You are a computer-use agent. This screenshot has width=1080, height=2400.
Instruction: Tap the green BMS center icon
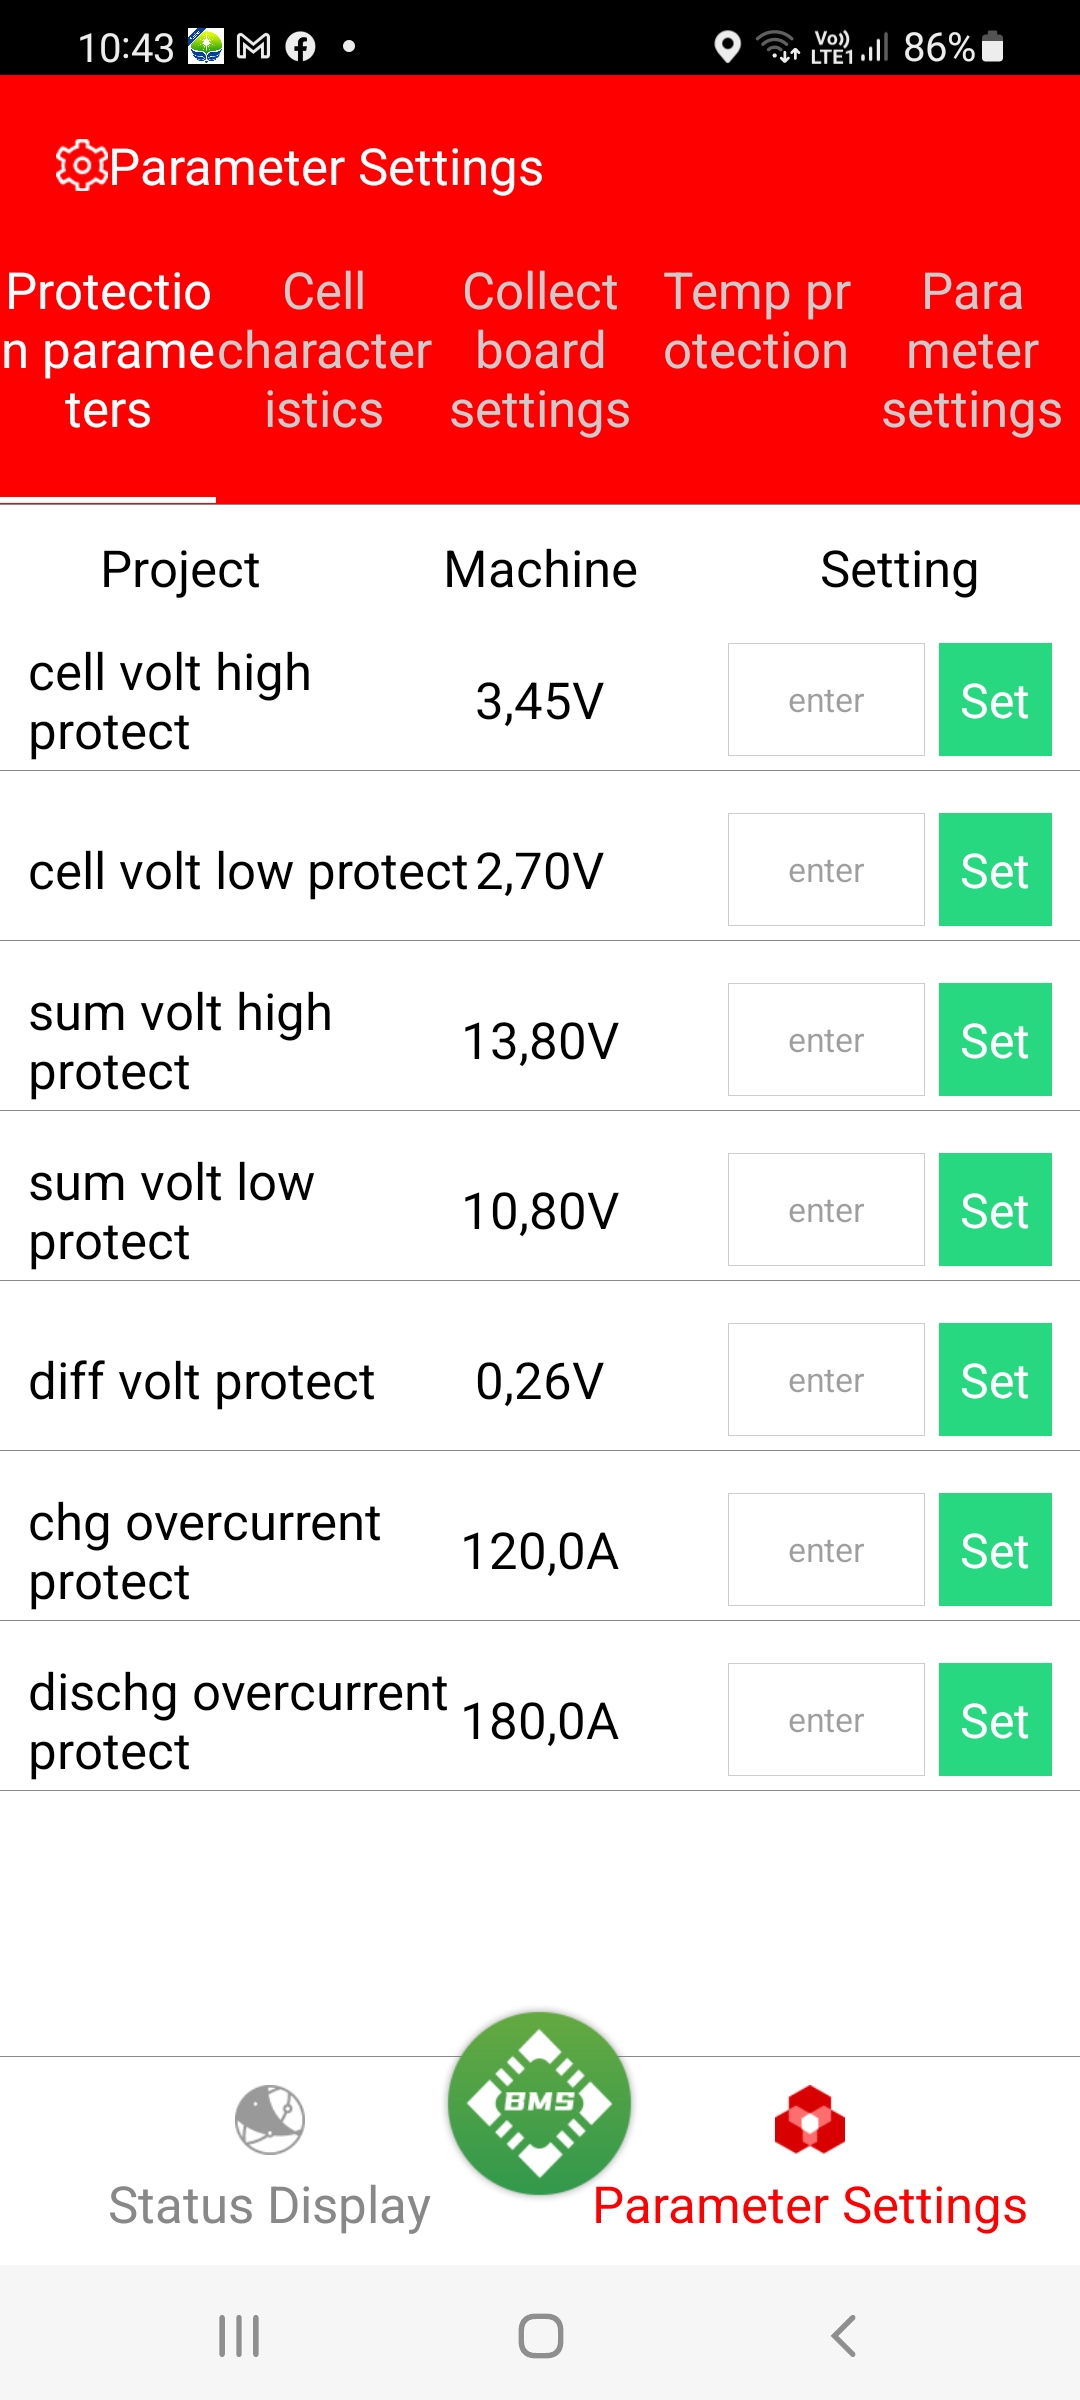(540, 2102)
